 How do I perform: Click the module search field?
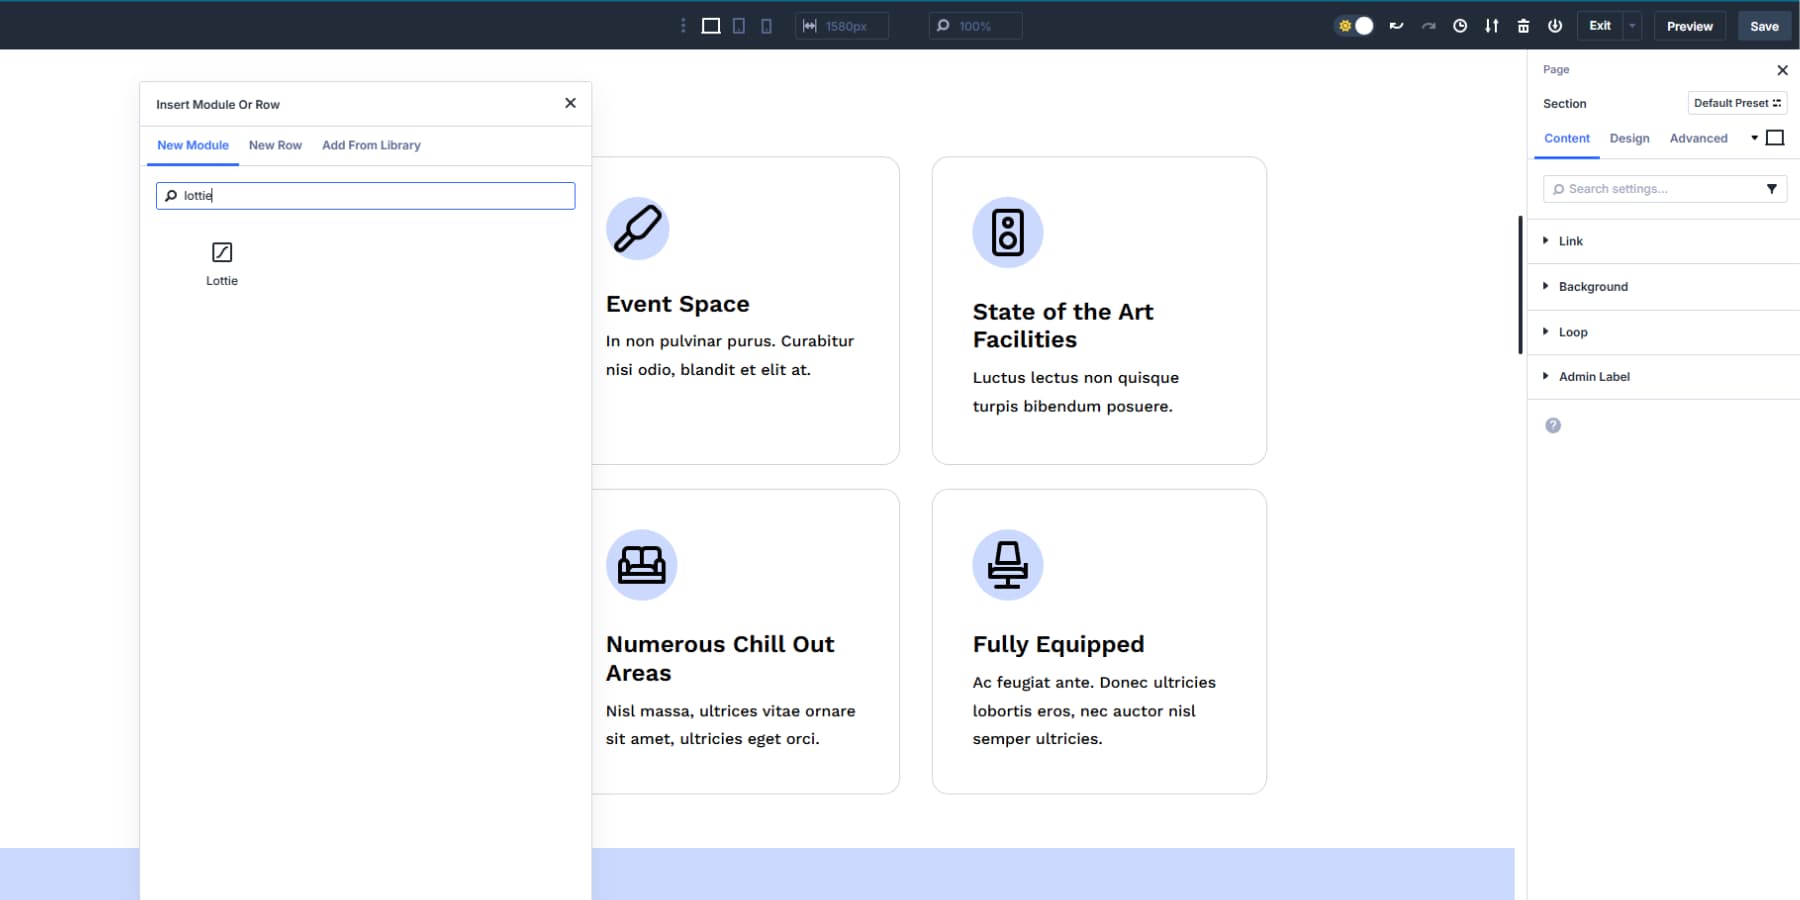(x=365, y=195)
